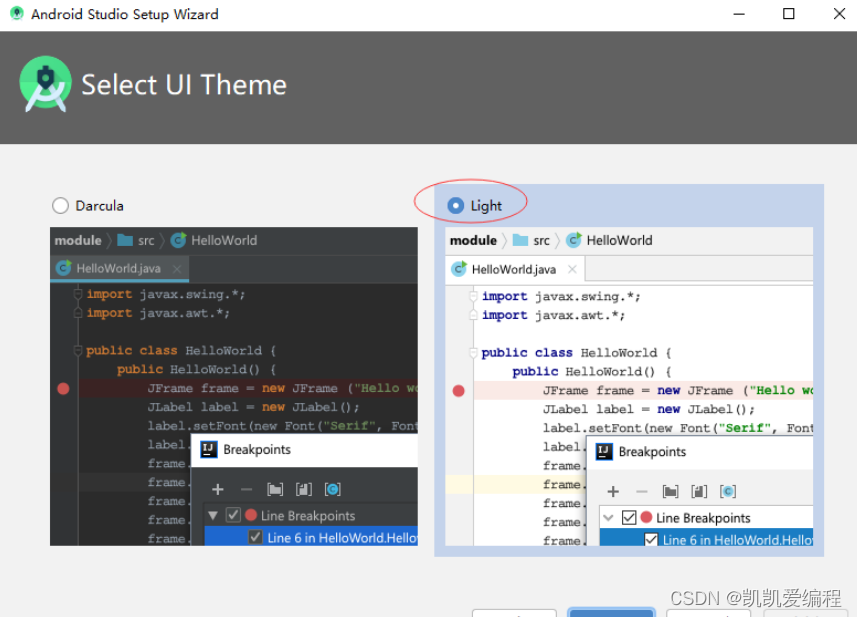Click 'import javax.awt.*;' line in Light editor
857x617 pixels.
[x=553, y=315]
